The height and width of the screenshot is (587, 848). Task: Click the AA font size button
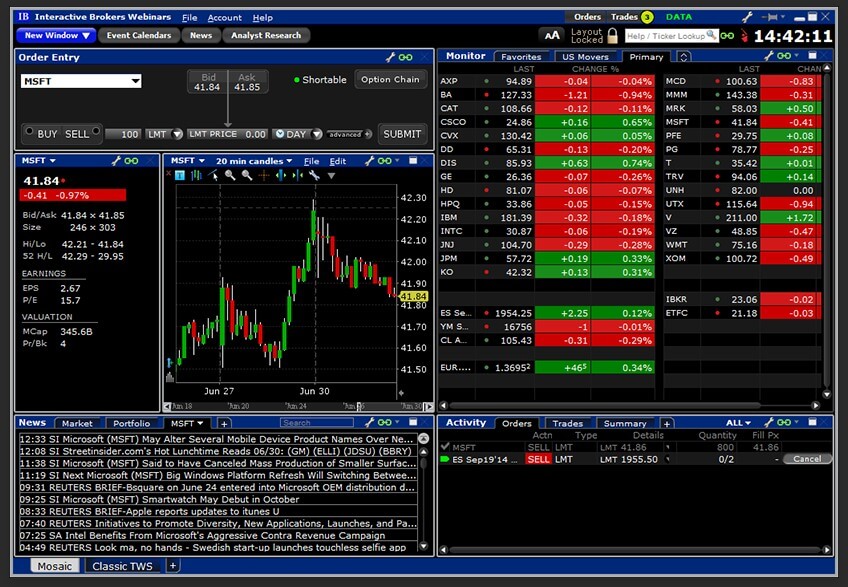coord(552,36)
